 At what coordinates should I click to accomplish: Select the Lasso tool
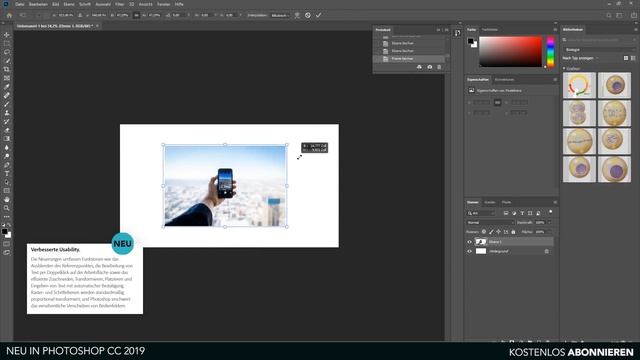7,52
